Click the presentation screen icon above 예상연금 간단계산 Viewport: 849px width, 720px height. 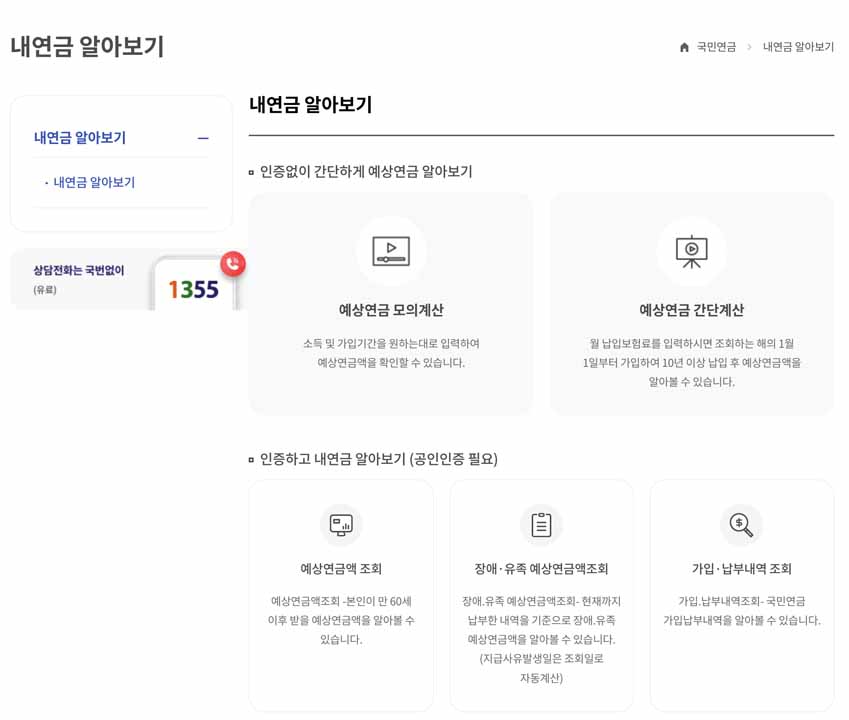coord(693,251)
